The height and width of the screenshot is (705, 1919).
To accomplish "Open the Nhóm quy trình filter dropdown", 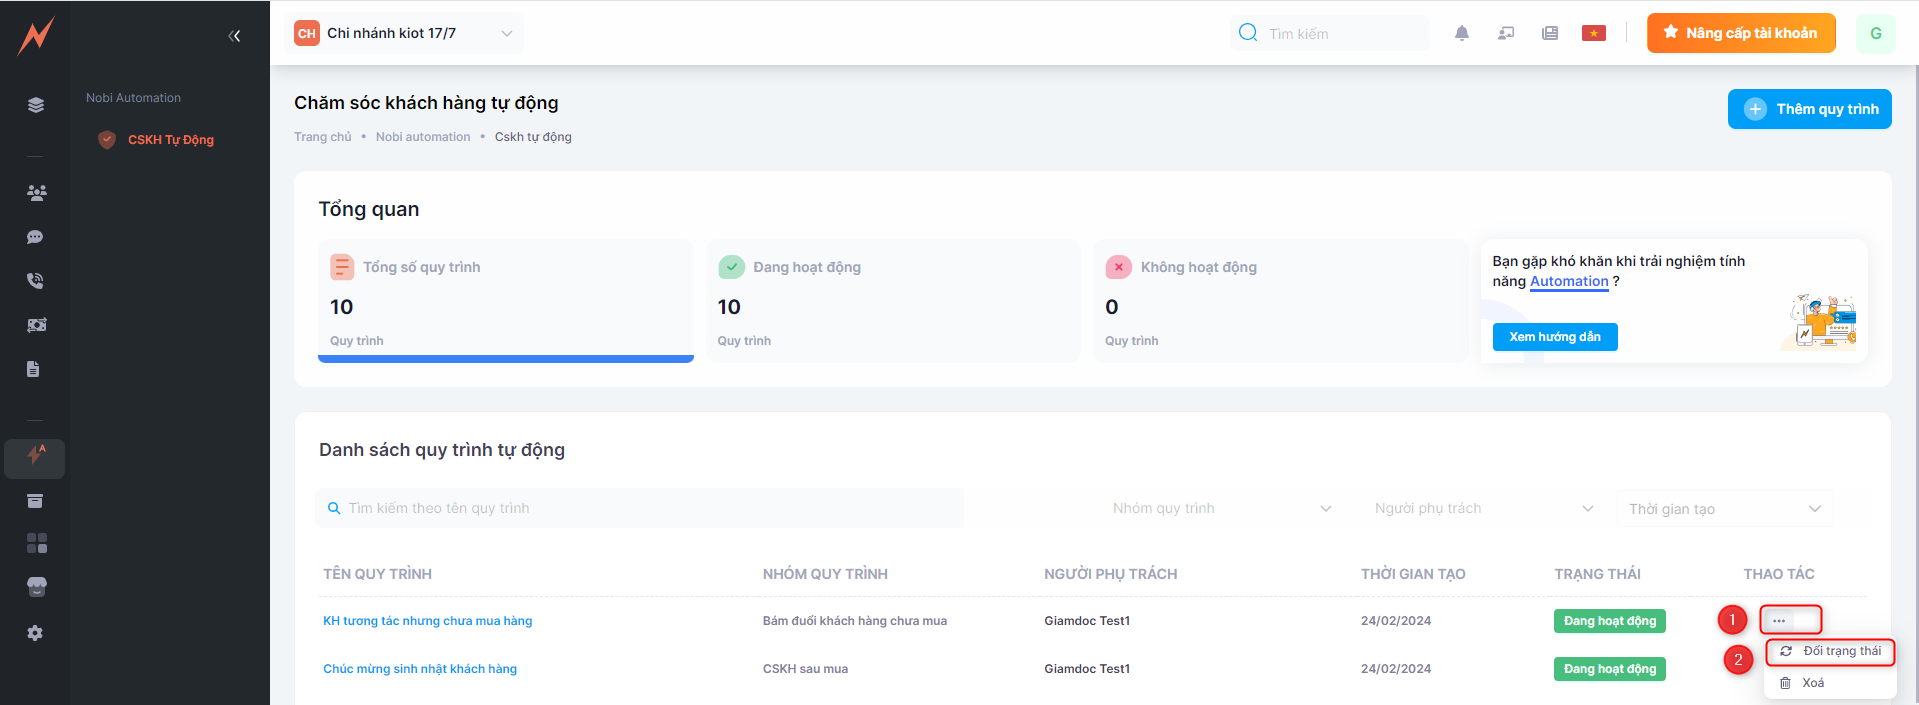I will click(1221, 508).
